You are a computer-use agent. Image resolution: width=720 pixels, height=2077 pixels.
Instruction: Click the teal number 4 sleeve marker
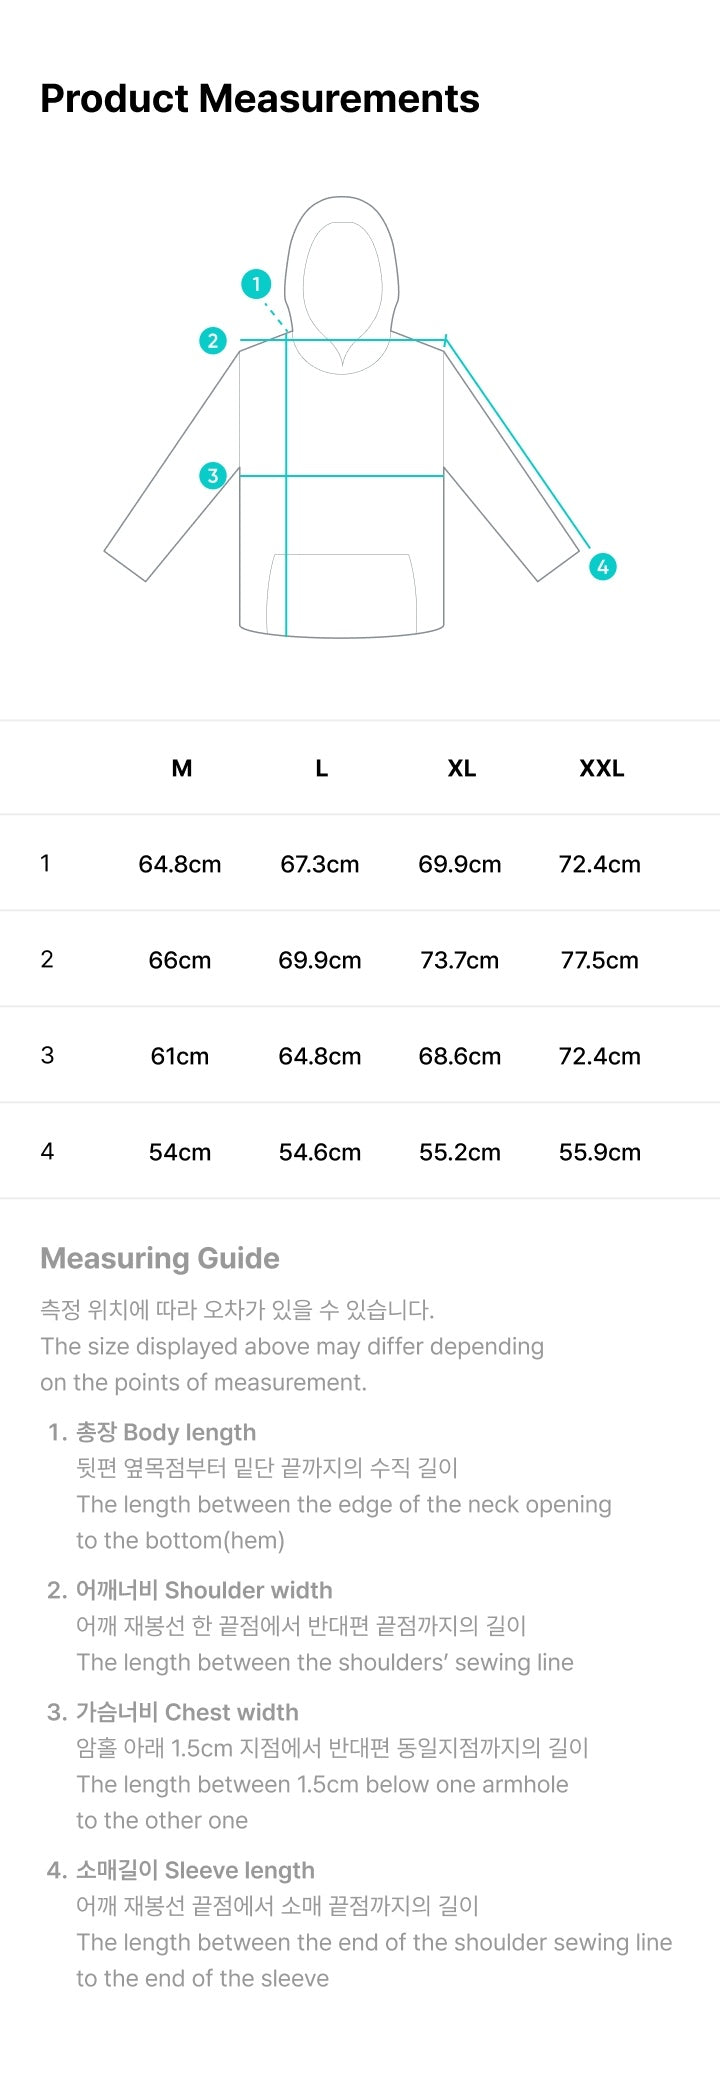pyautogui.click(x=602, y=567)
